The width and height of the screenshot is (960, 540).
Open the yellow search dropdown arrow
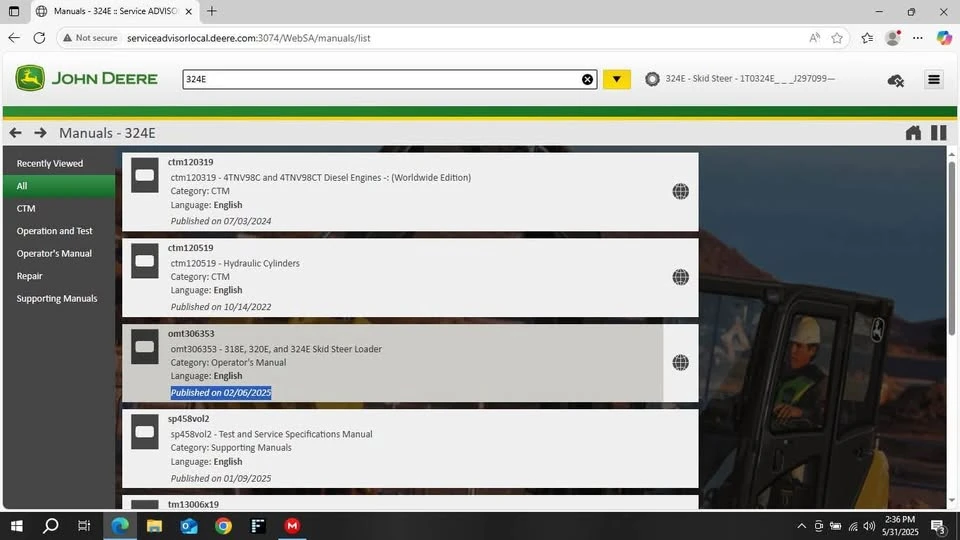click(617, 79)
